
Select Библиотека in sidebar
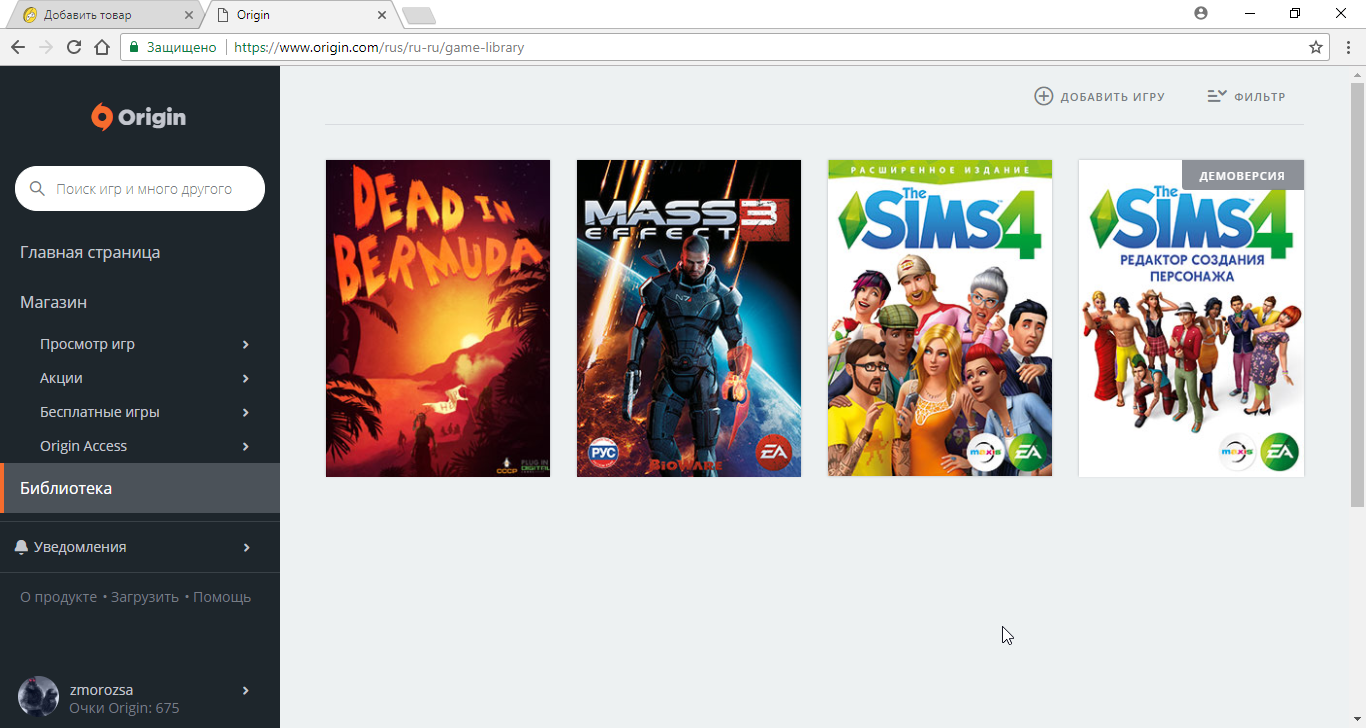click(140, 488)
